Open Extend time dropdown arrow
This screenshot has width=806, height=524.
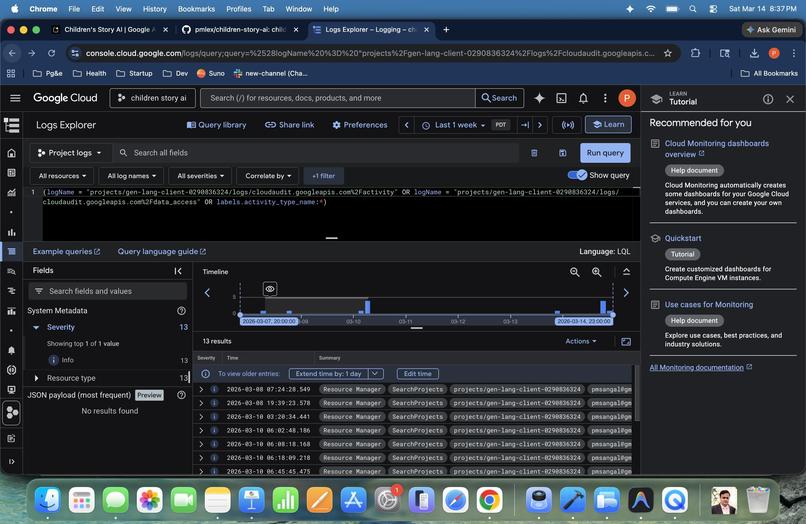pyautogui.click(x=375, y=374)
